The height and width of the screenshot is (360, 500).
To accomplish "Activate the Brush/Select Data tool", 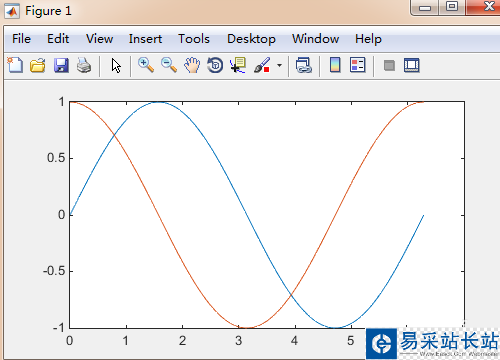I will [x=262, y=65].
